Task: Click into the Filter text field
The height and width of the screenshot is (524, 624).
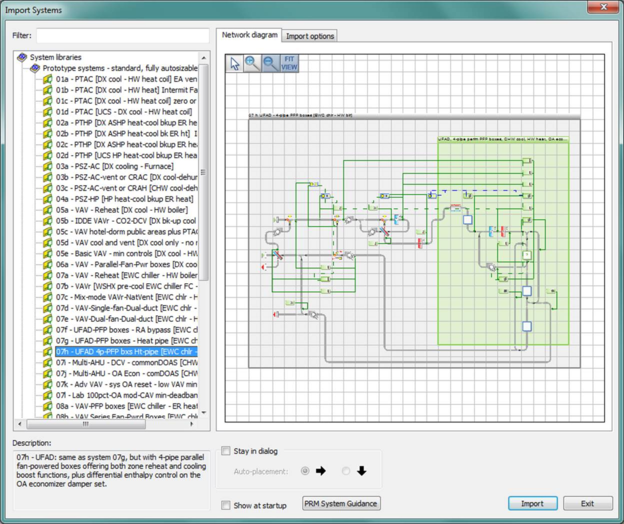Action: click(121, 35)
